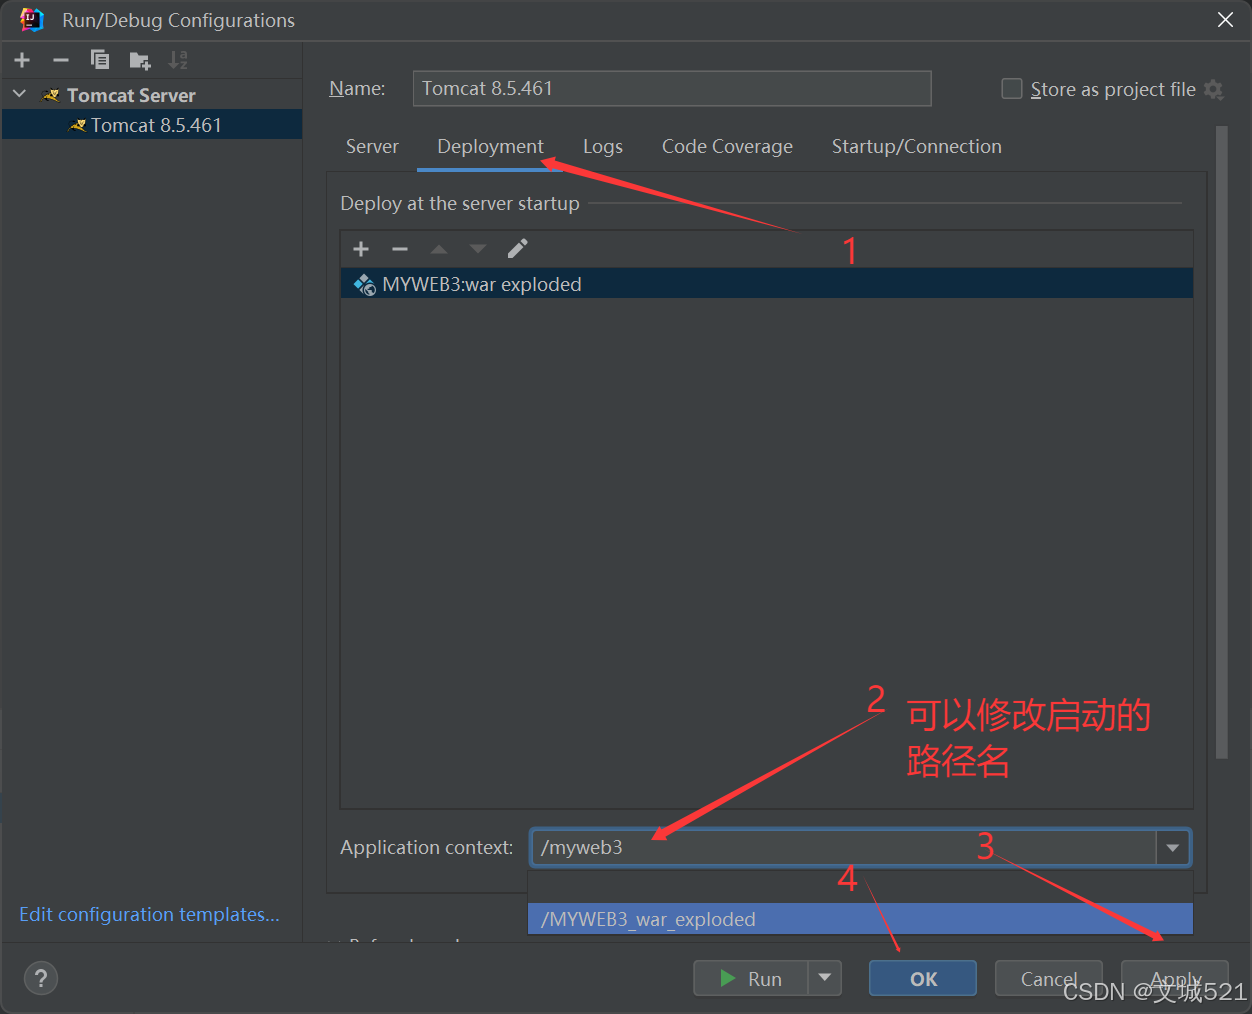Screen dimensions: 1252x1014
Task: Enable Store as project file checkbox
Action: pos(1012,89)
